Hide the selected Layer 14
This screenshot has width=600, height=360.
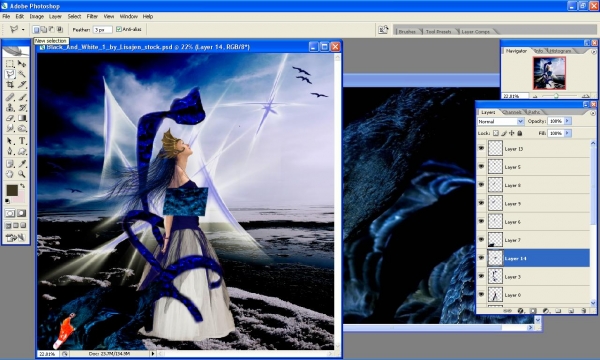coord(481,258)
